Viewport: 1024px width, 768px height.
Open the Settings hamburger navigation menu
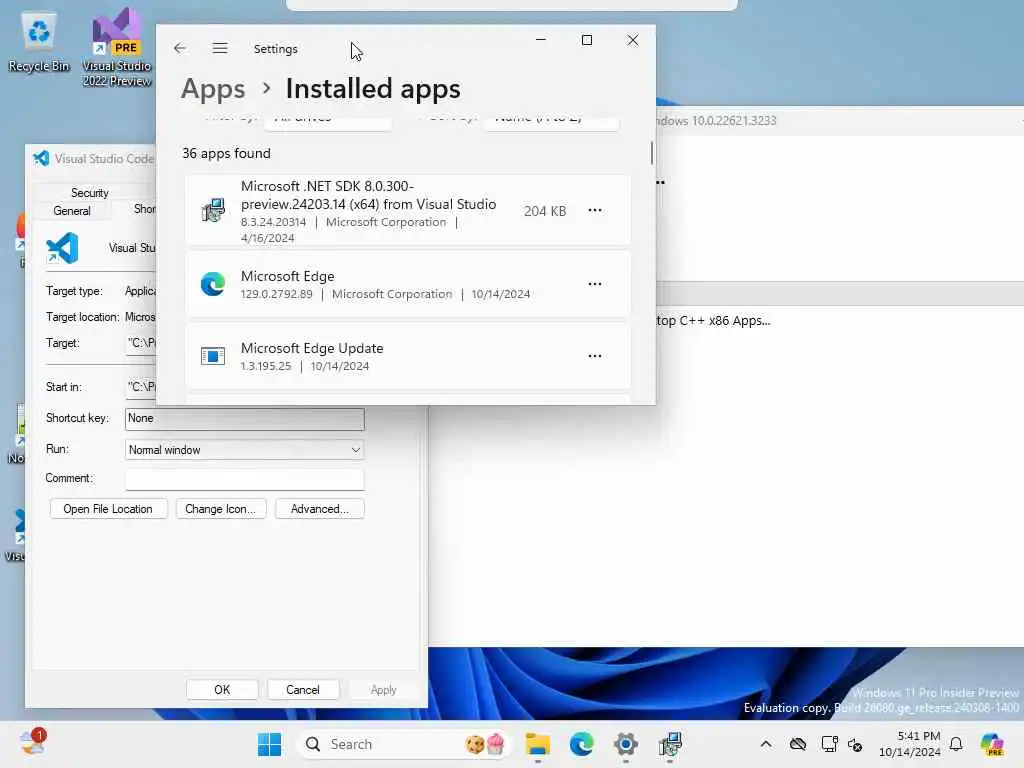tap(220, 48)
